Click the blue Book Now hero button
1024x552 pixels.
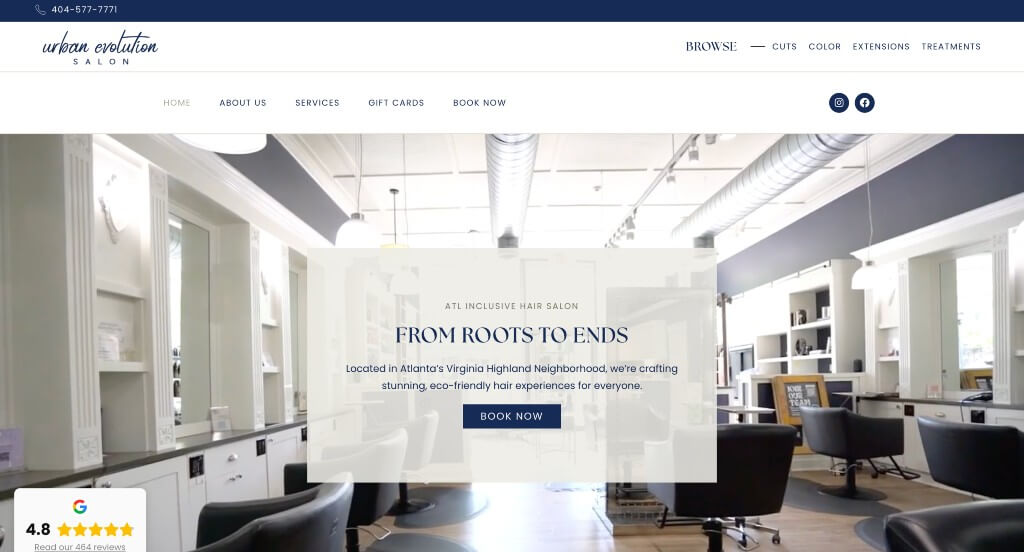[511, 416]
